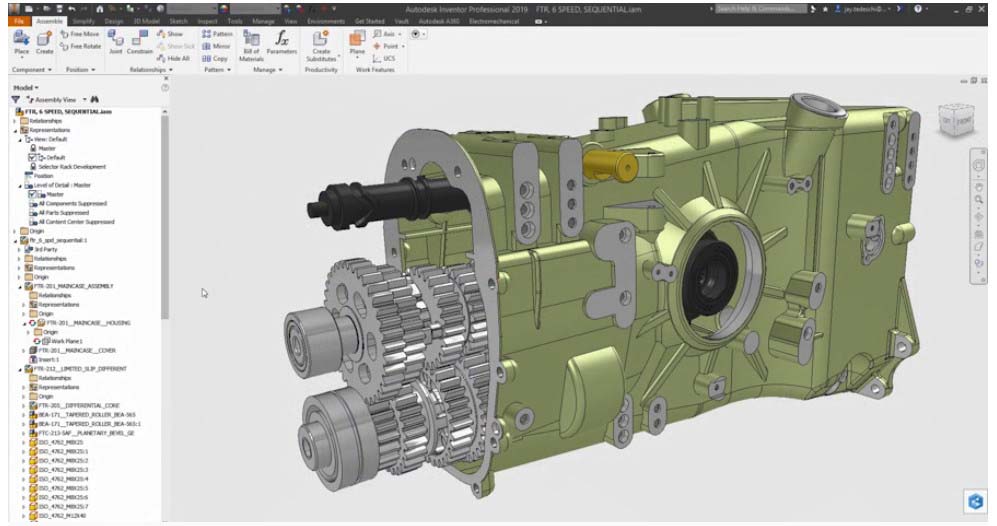Click the Hide All relationships button
The width and height of the screenshot is (997, 526).
click(173, 59)
